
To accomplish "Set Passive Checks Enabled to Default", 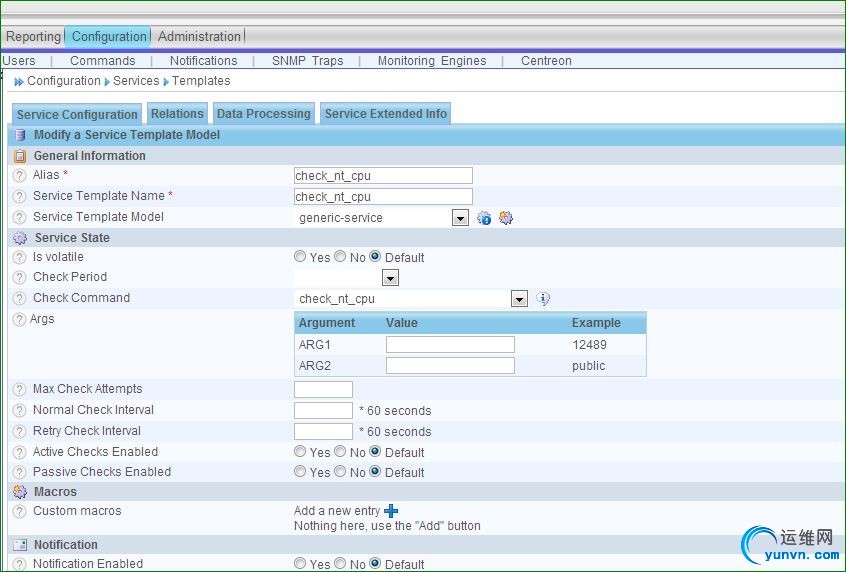I will (x=375, y=471).
